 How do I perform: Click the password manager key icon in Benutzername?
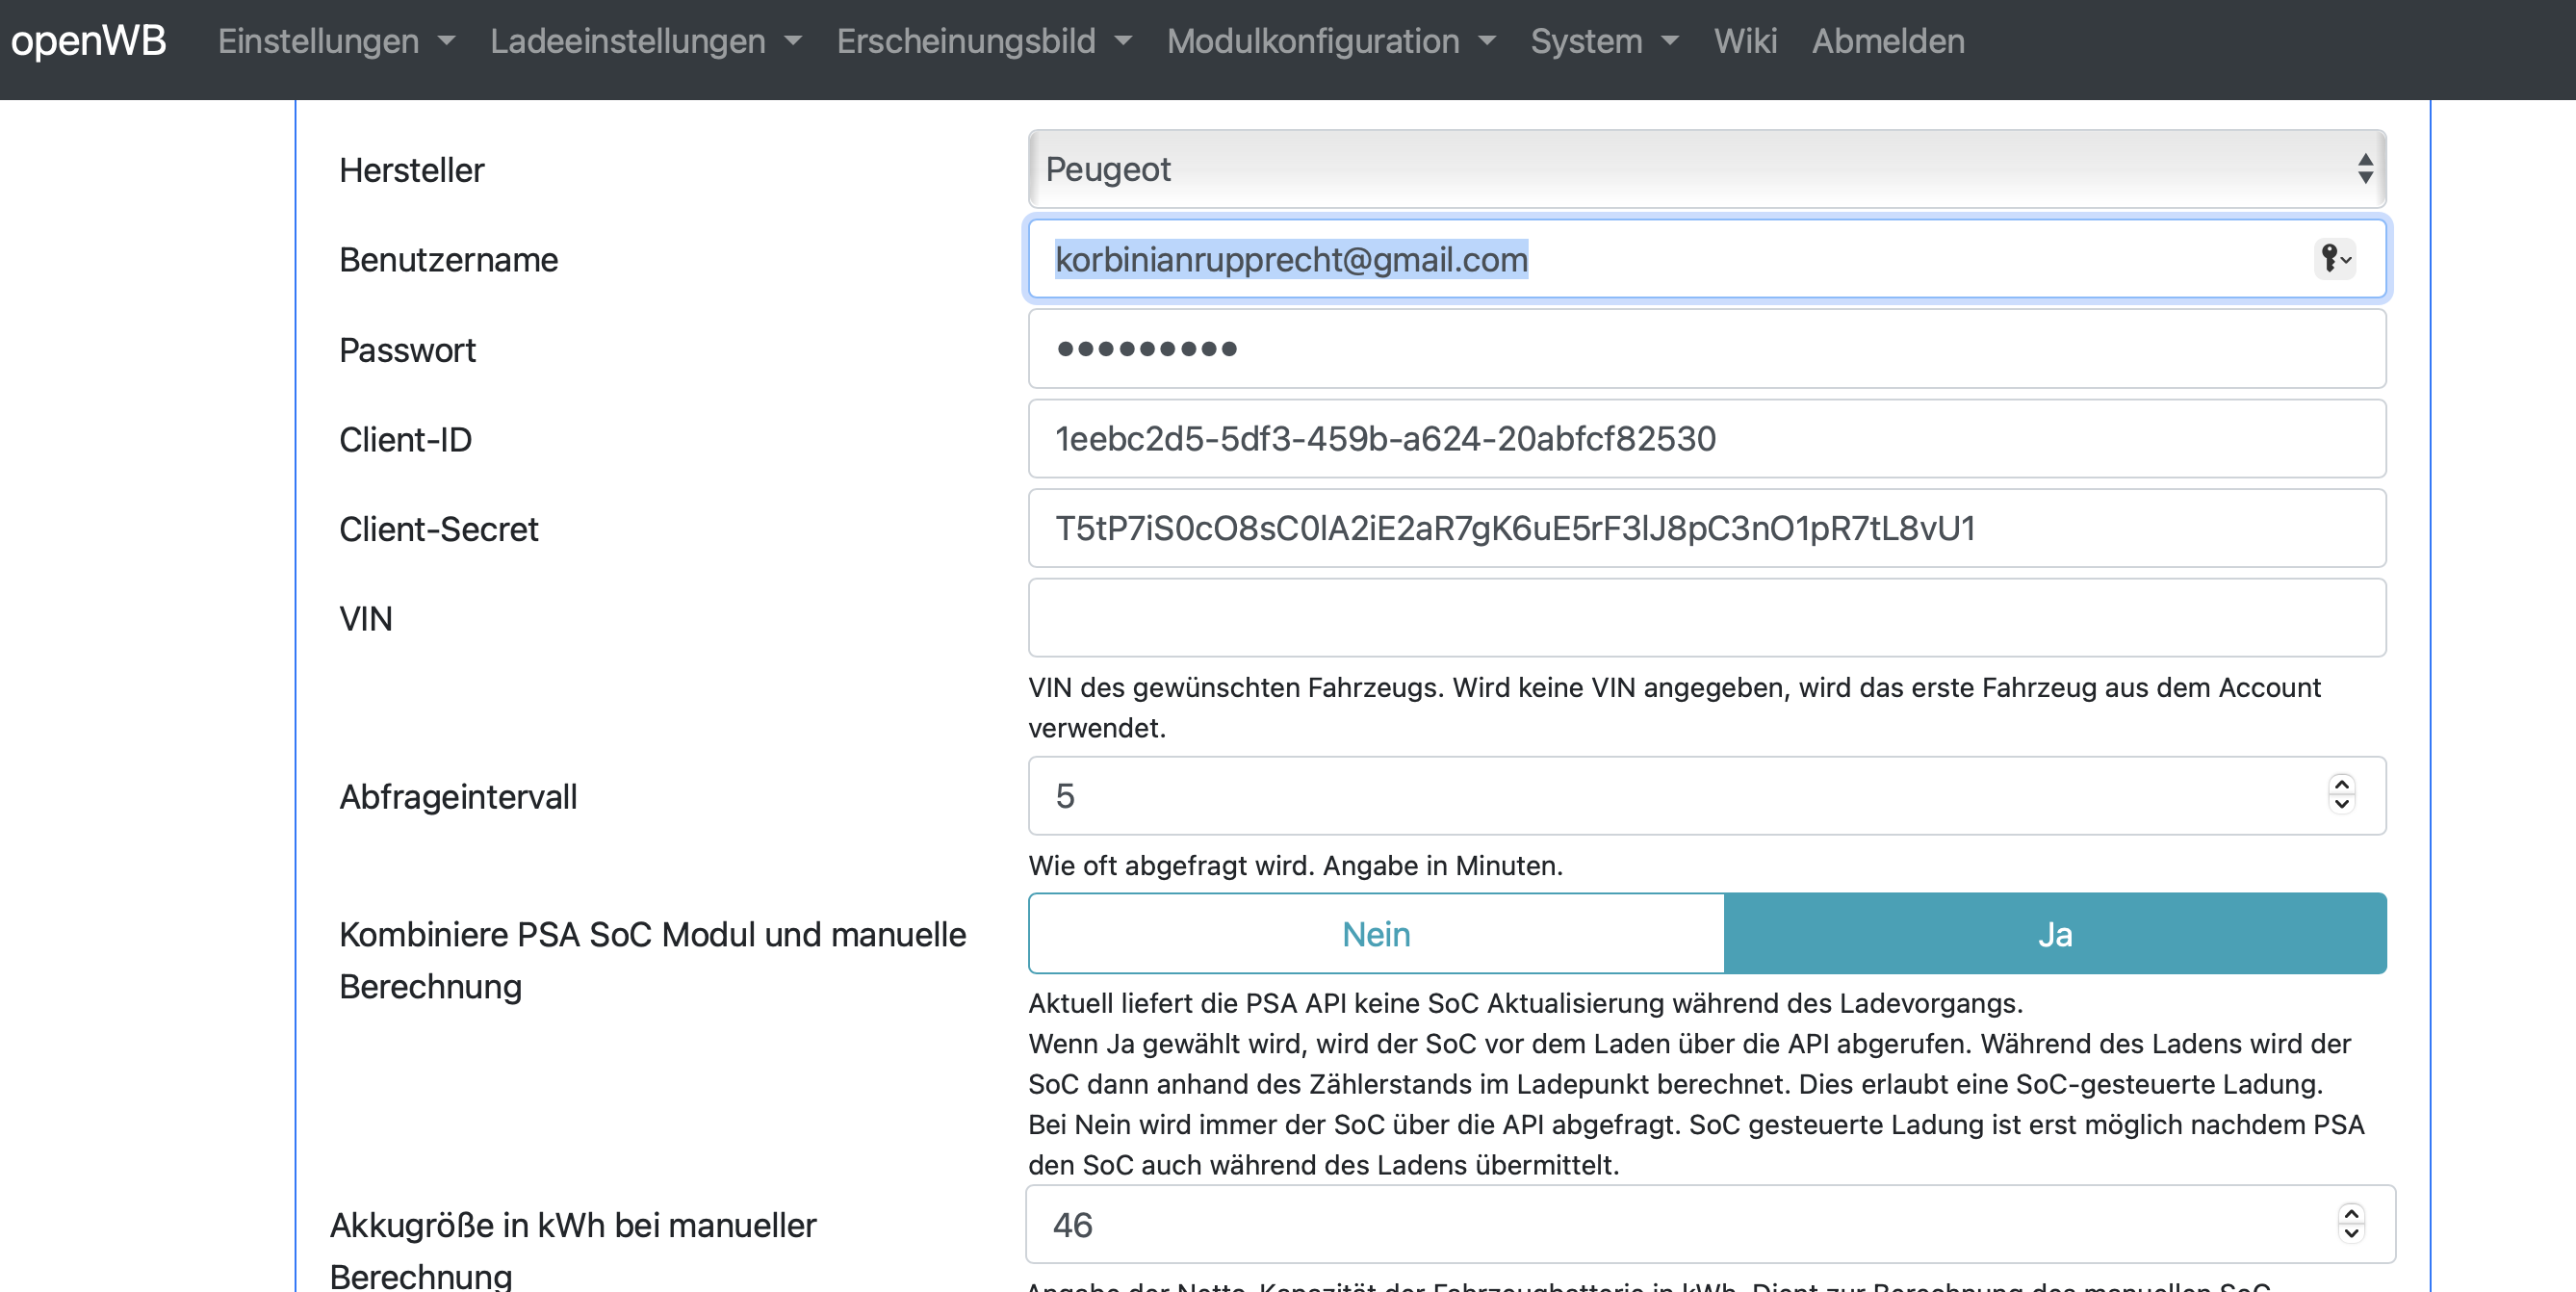pyautogui.click(x=2334, y=259)
